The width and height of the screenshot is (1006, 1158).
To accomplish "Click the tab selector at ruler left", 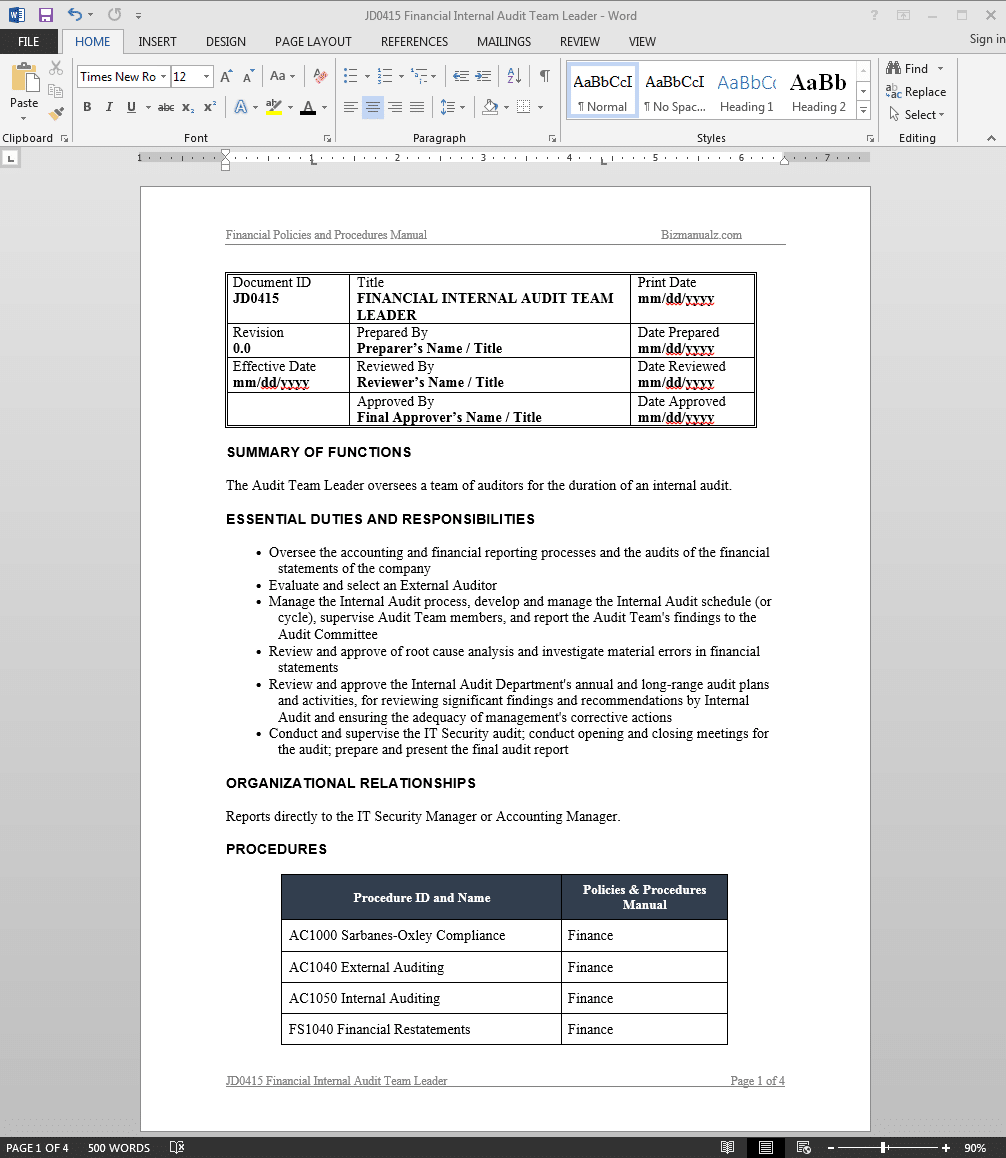I will pos(10,158).
